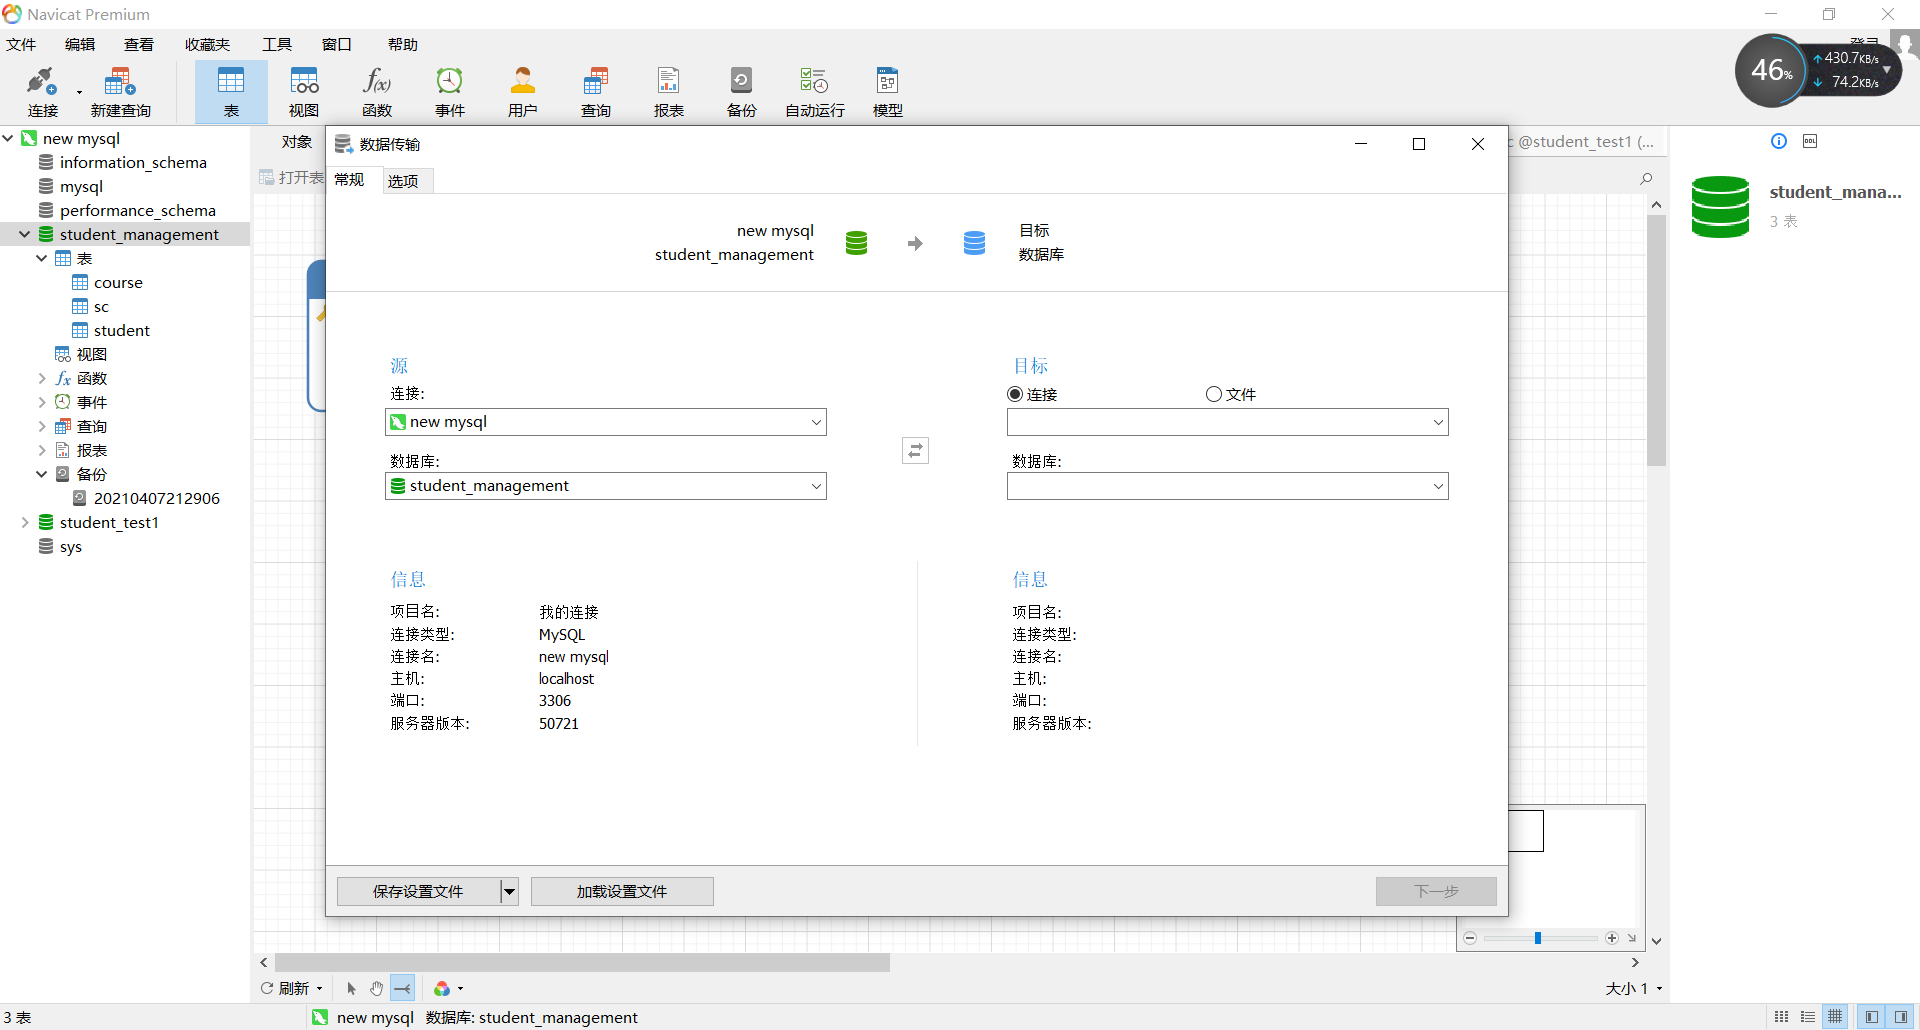Click the zoom in plus icon

point(1612,938)
